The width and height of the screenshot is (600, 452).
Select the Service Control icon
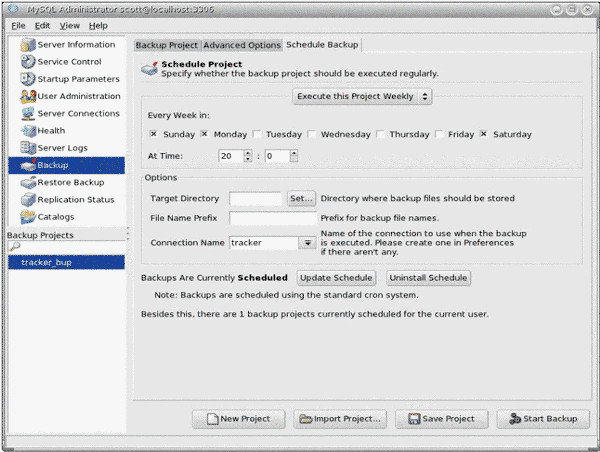click(x=28, y=62)
